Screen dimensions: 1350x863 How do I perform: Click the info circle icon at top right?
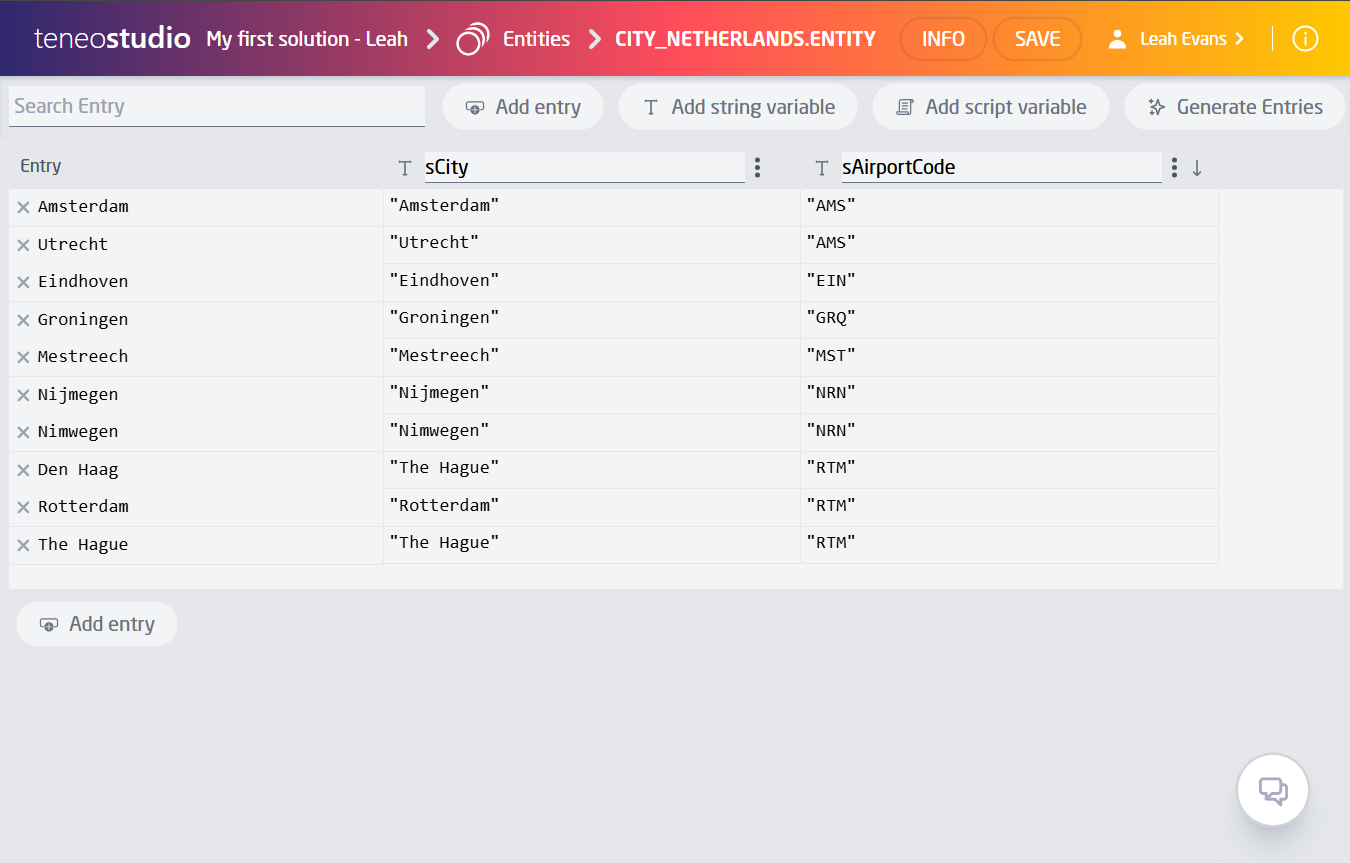(x=1305, y=39)
